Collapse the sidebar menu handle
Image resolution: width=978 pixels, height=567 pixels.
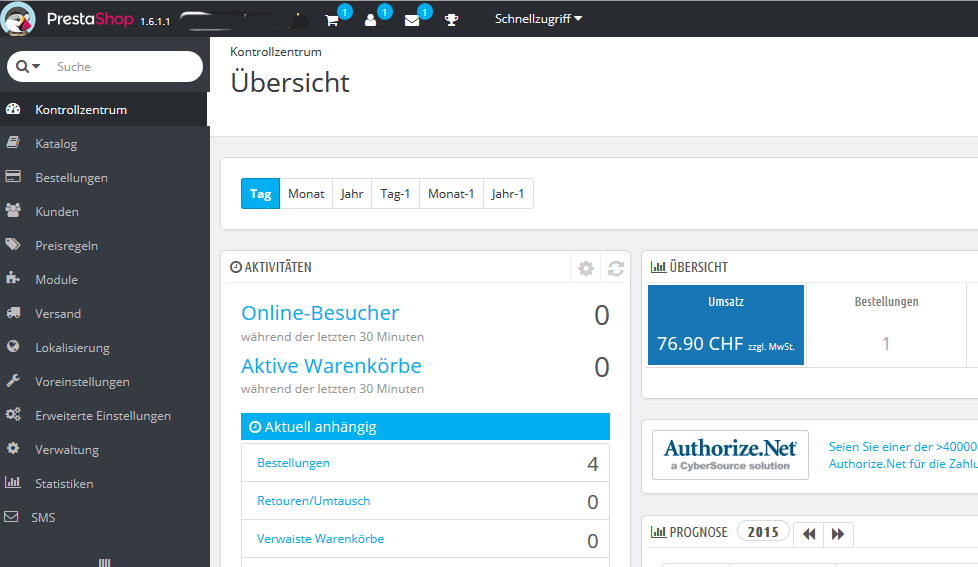[x=104, y=562]
